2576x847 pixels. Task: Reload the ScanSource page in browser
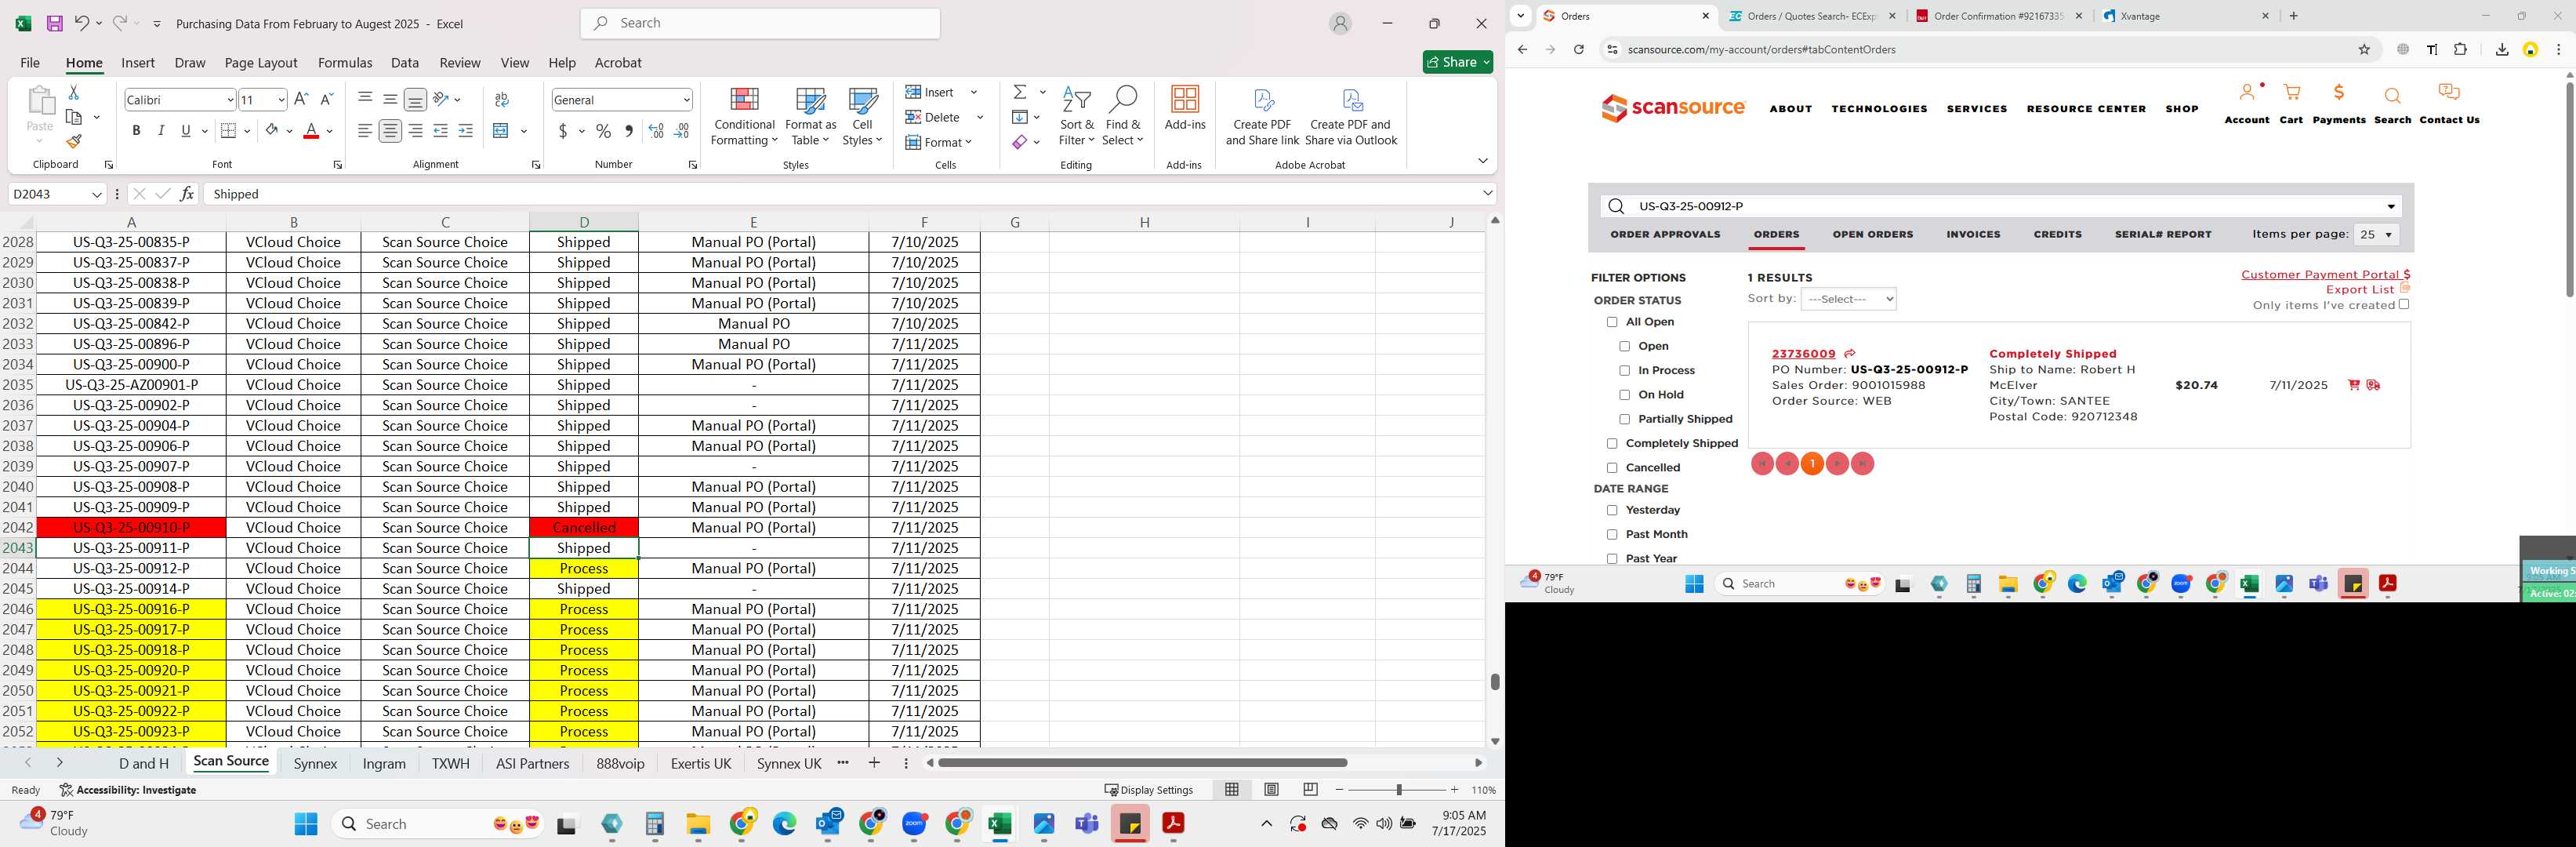[x=1579, y=49]
